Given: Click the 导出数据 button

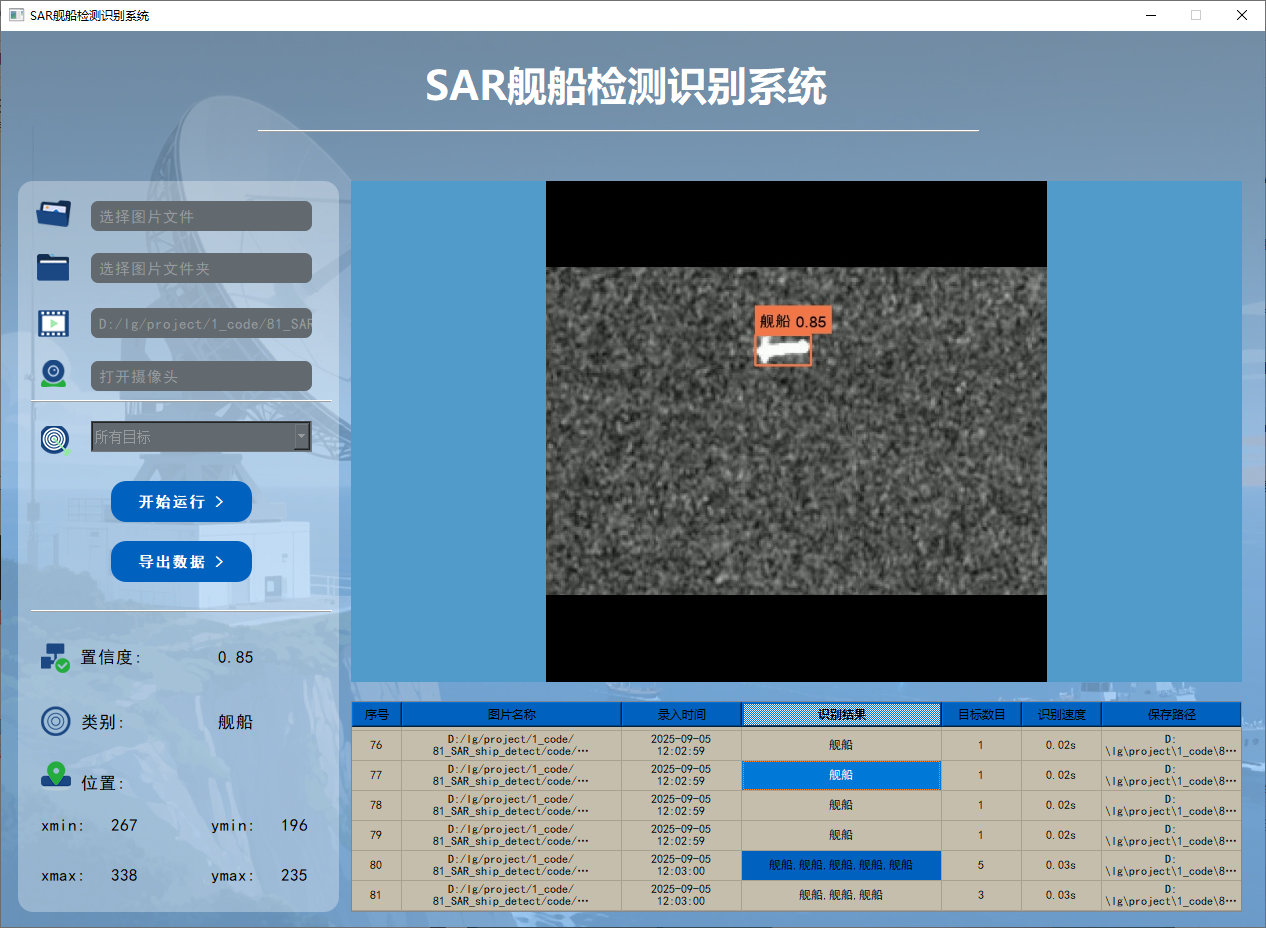Looking at the screenshot, I should 181,561.
